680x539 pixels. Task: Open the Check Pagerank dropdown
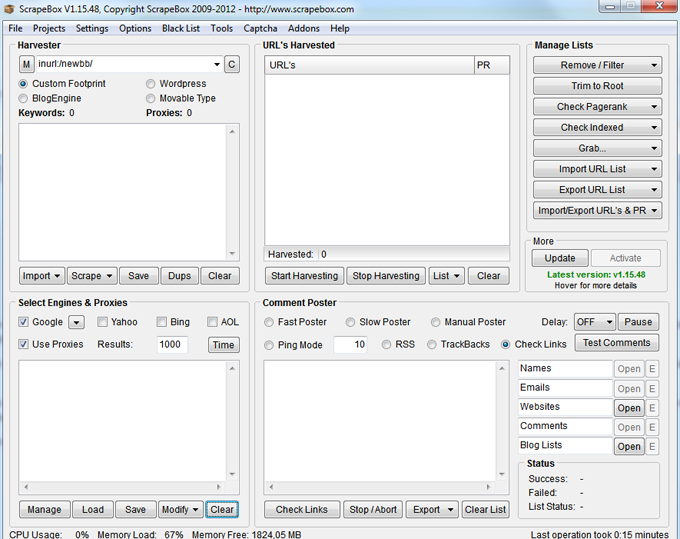click(x=597, y=107)
